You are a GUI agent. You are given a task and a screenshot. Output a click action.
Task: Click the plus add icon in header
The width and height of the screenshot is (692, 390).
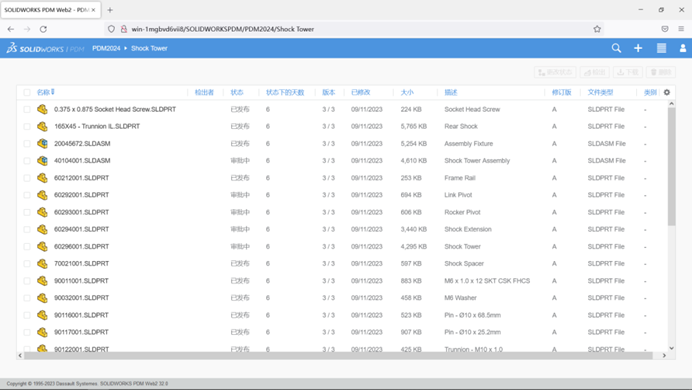(x=638, y=48)
